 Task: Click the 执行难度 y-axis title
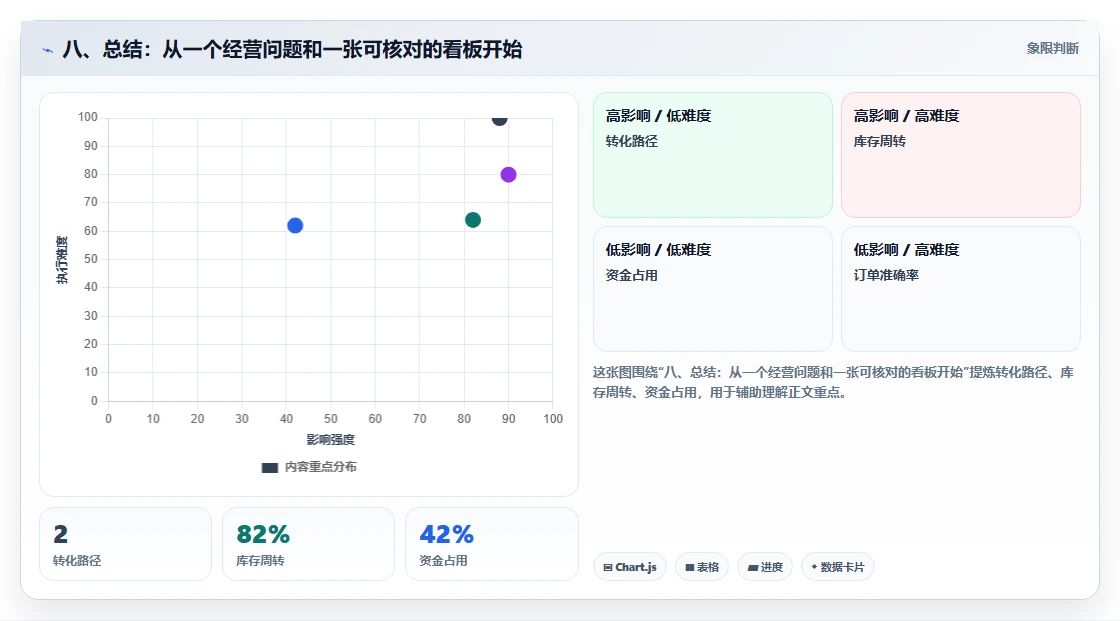coord(62,260)
